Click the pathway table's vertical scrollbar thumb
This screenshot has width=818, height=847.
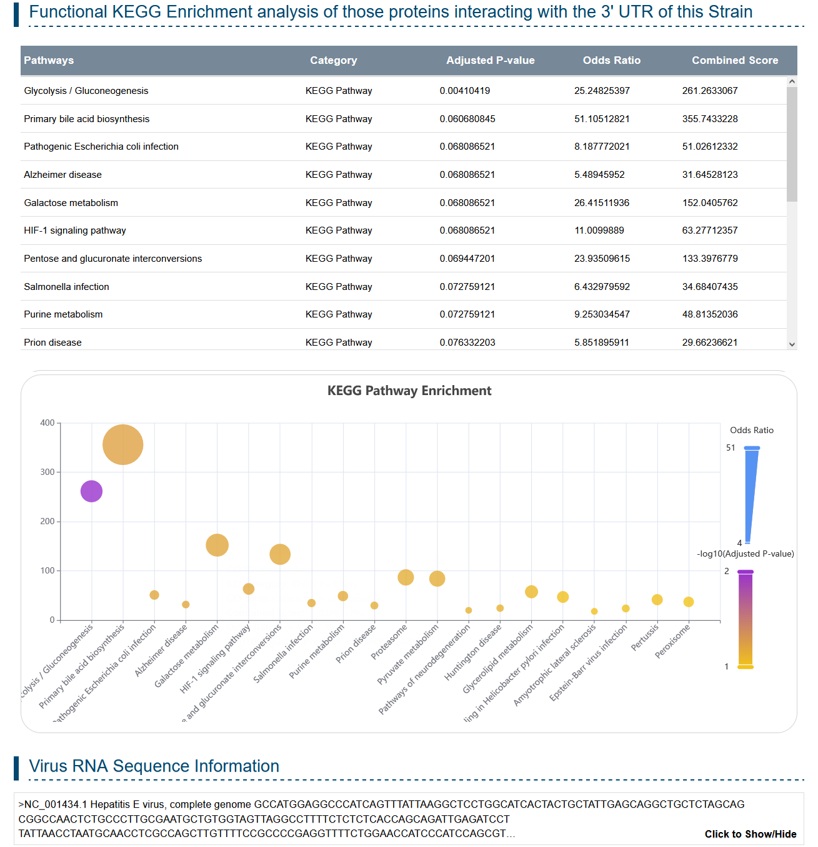coord(792,145)
